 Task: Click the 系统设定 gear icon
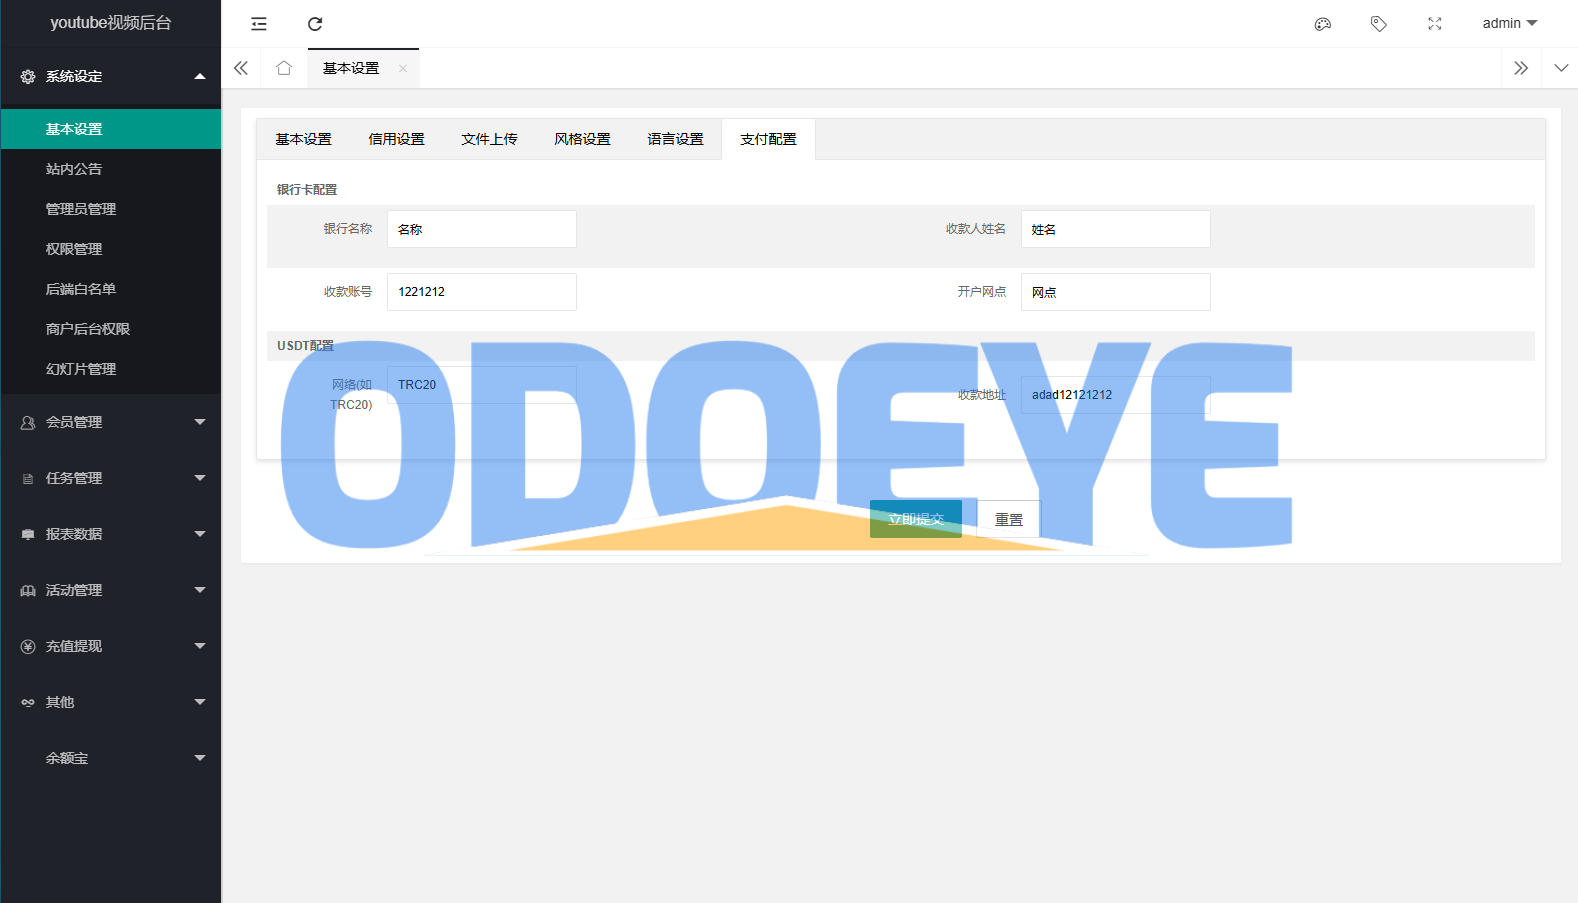28,76
